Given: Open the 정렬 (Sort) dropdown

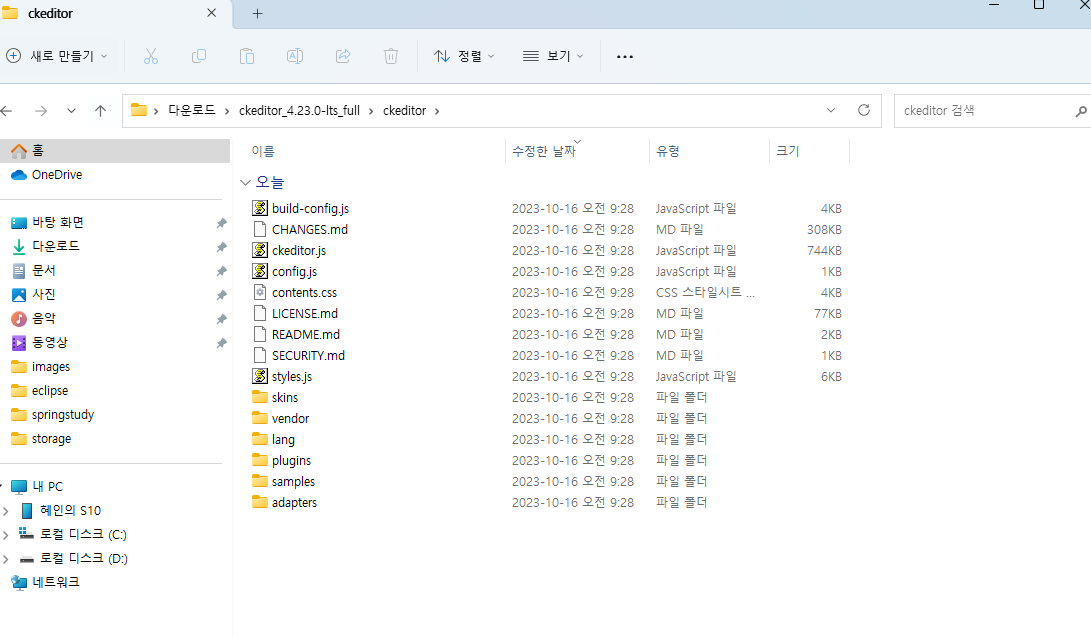Looking at the screenshot, I should [x=464, y=56].
